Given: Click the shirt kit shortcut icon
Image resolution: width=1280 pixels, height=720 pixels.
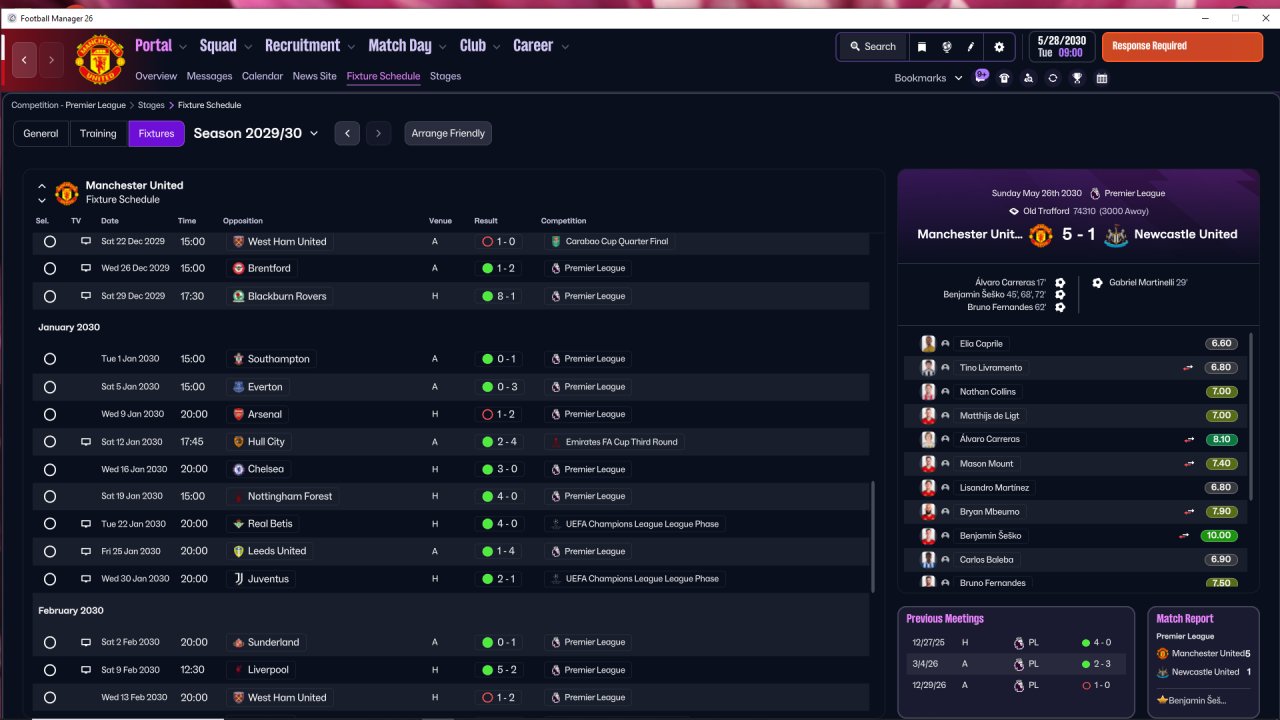Looking at the screenshot, I should point(1004,78).
